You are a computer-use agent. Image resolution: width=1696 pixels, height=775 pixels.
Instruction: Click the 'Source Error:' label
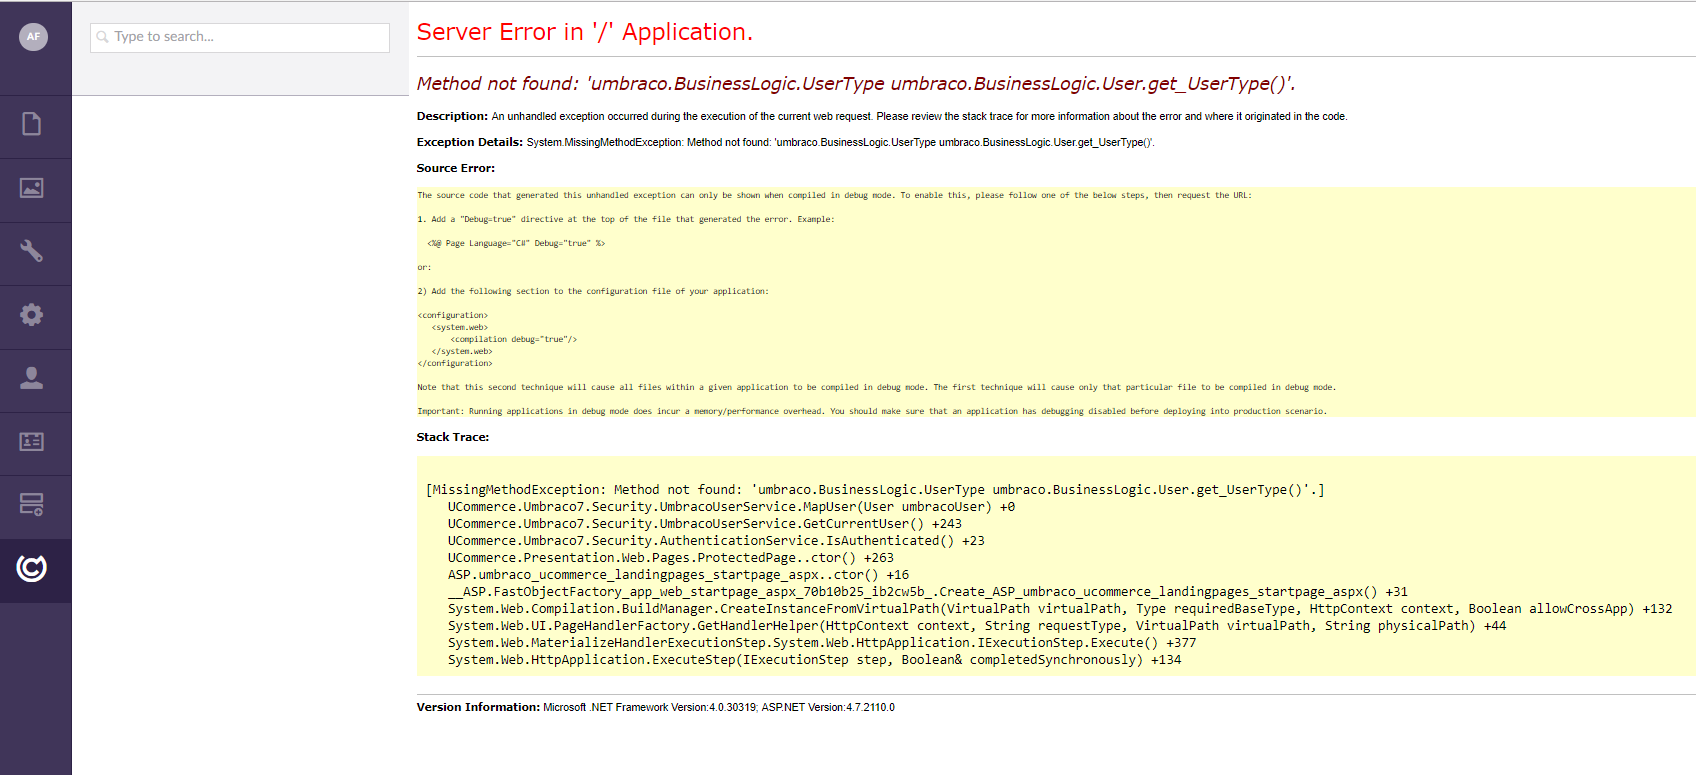pyautogui.click(x=455, y=168)
